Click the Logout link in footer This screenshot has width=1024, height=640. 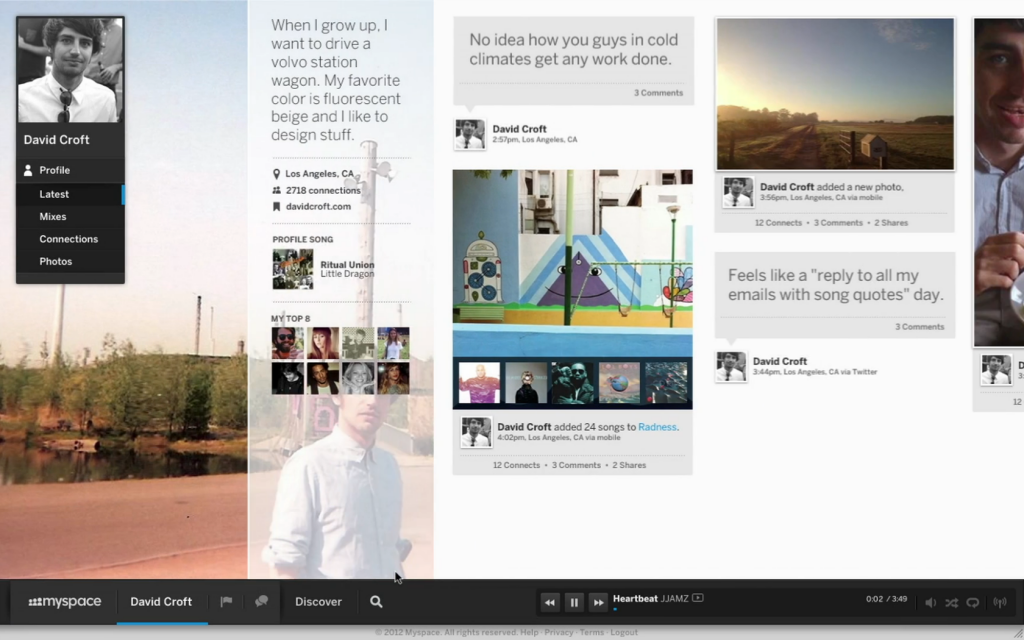624,632
